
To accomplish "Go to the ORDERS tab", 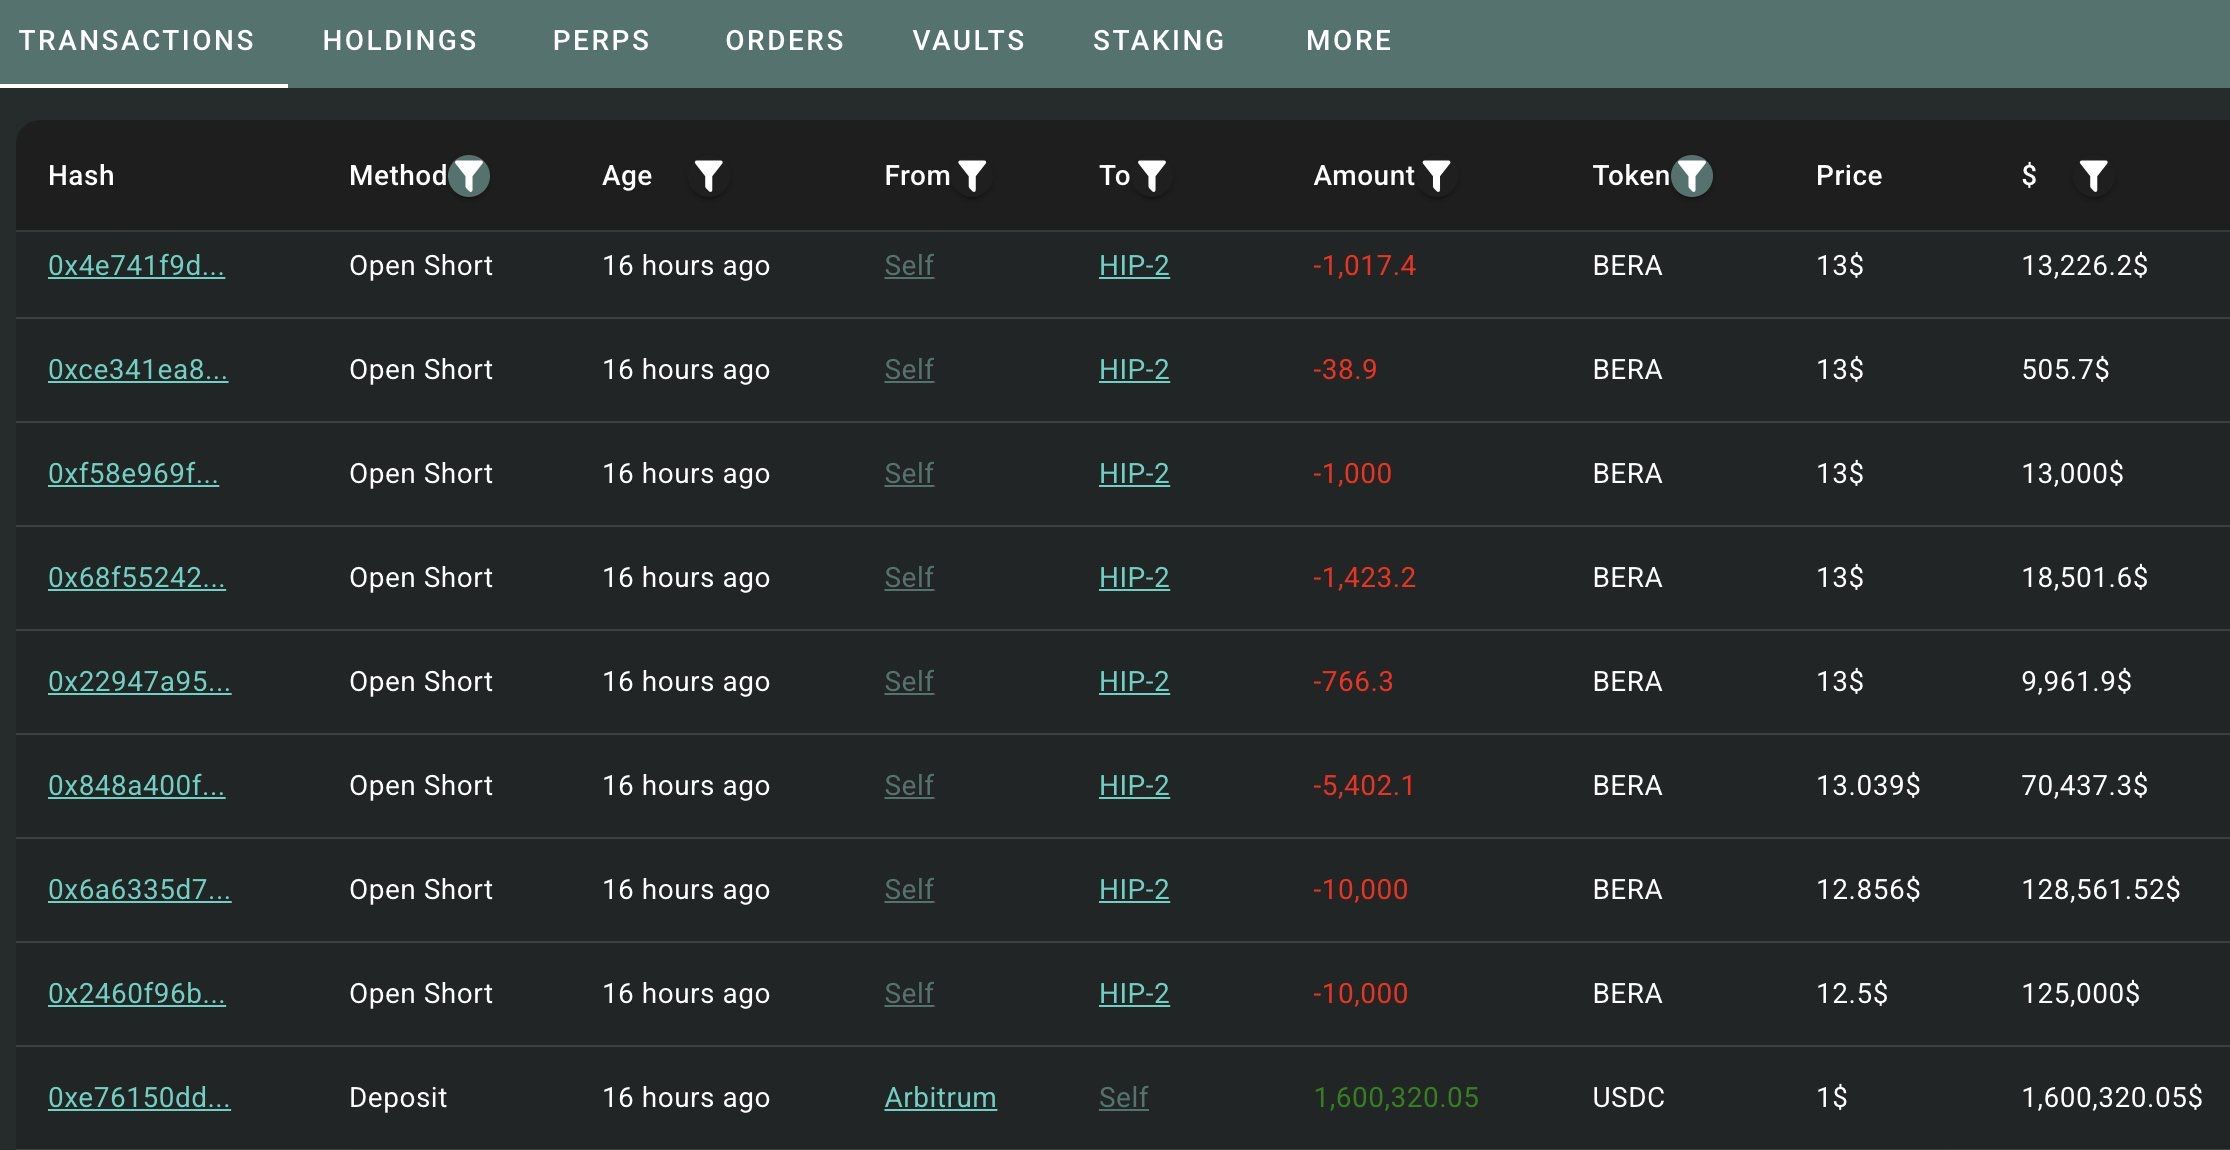I will [x=785, y=41].
